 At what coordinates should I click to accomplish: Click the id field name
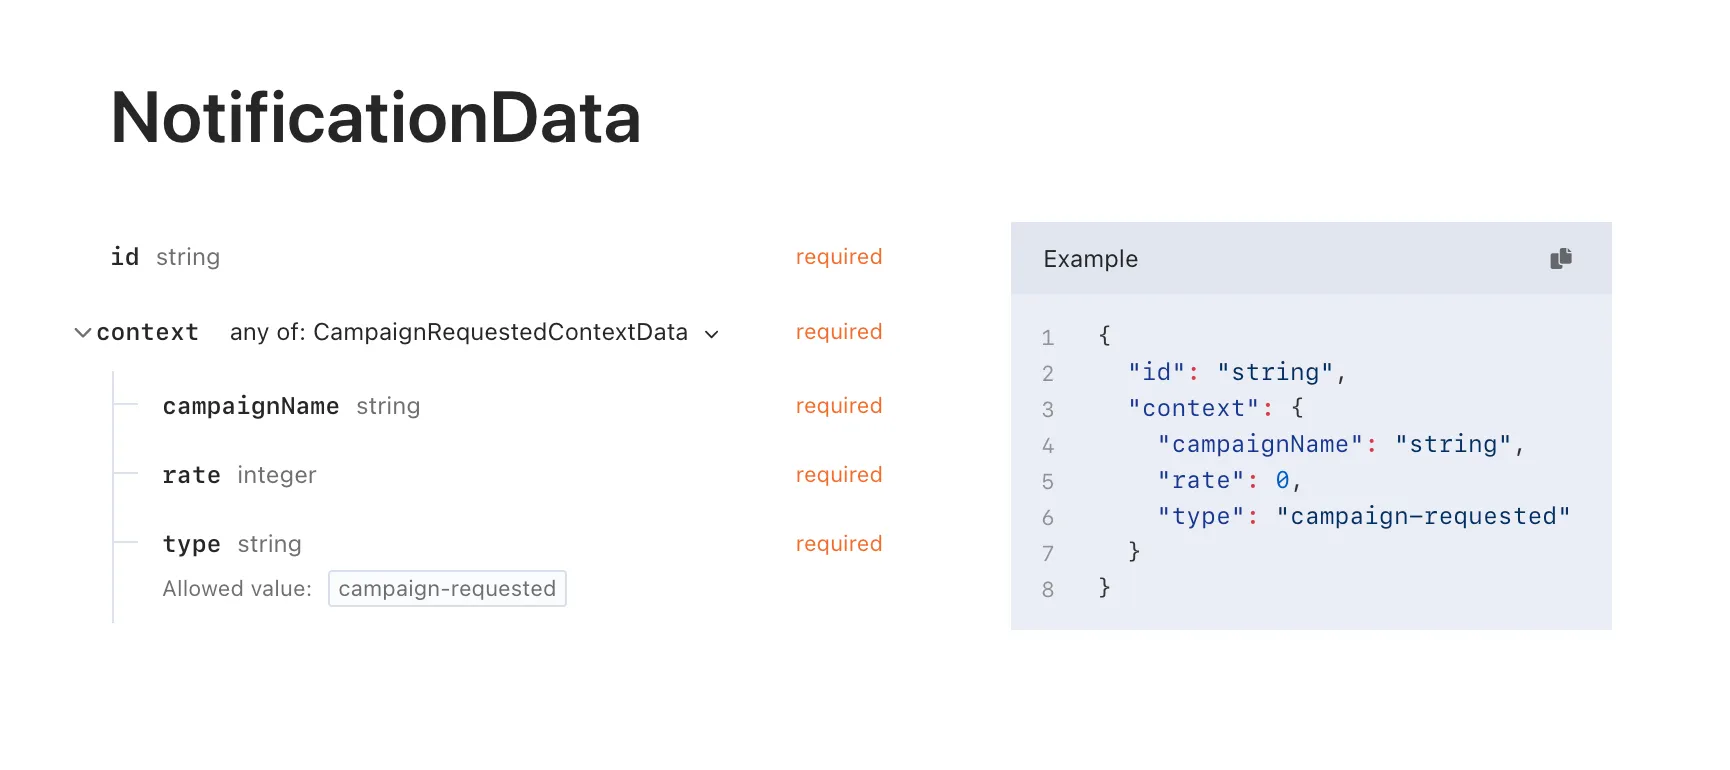[124, 257]
